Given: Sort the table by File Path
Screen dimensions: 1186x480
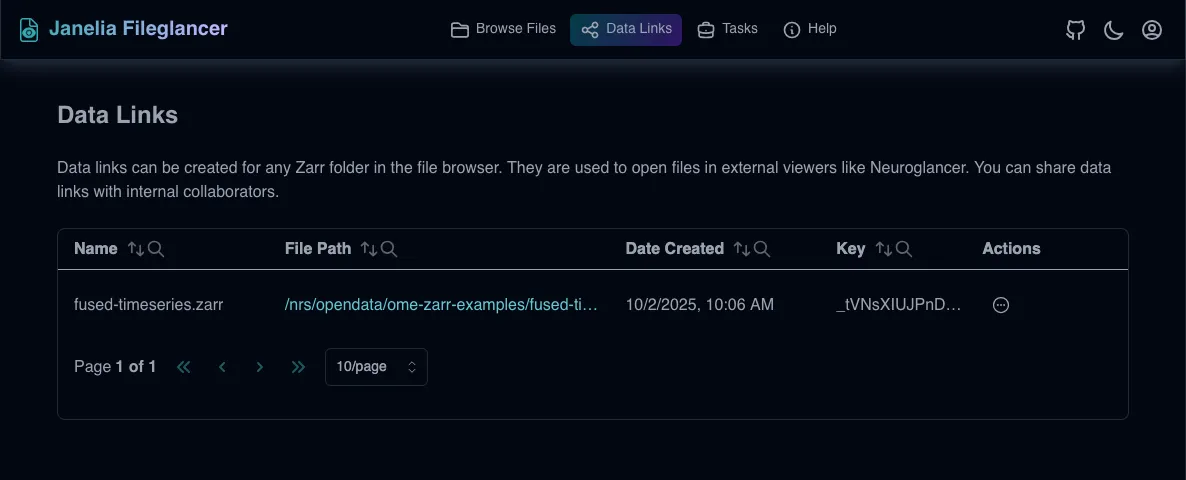Looking at the screenshot, I should click(x=369, y=249).
